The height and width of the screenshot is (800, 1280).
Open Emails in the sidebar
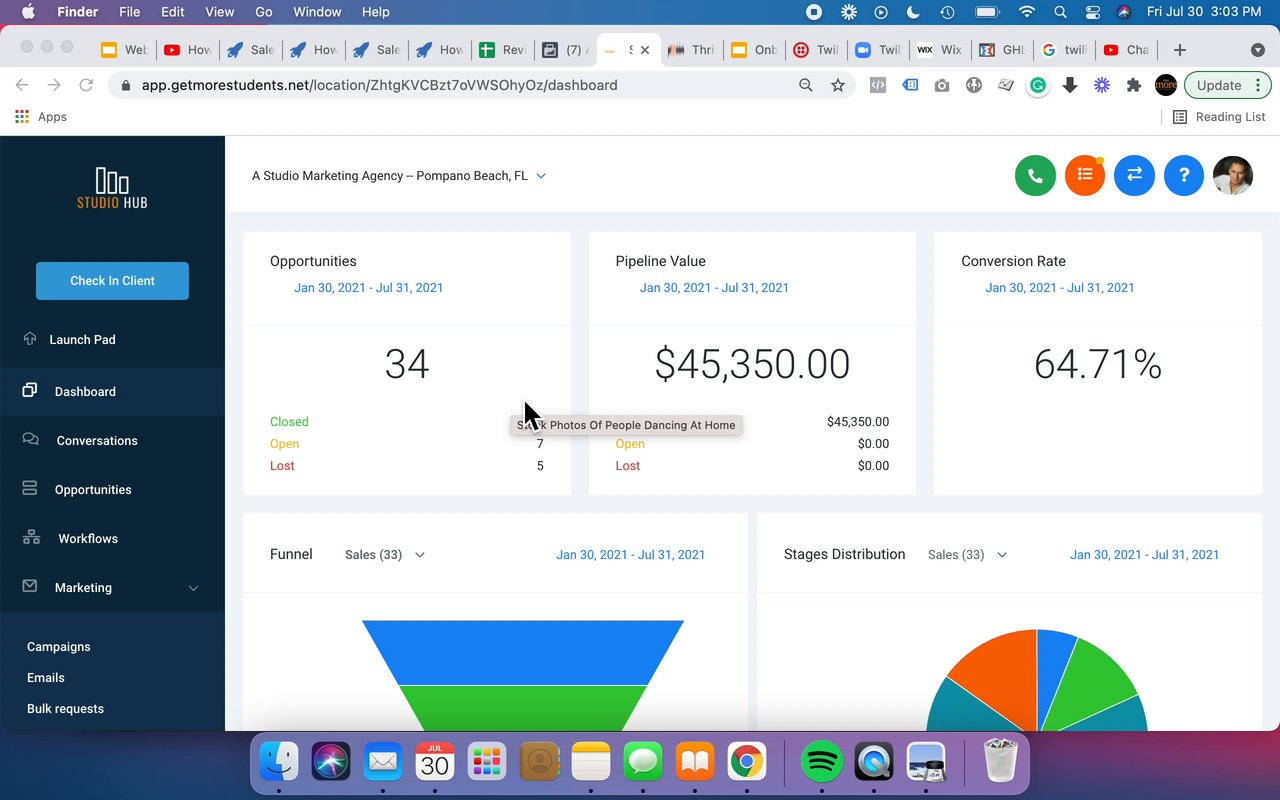pyautogui.click(x=46, y=677)
